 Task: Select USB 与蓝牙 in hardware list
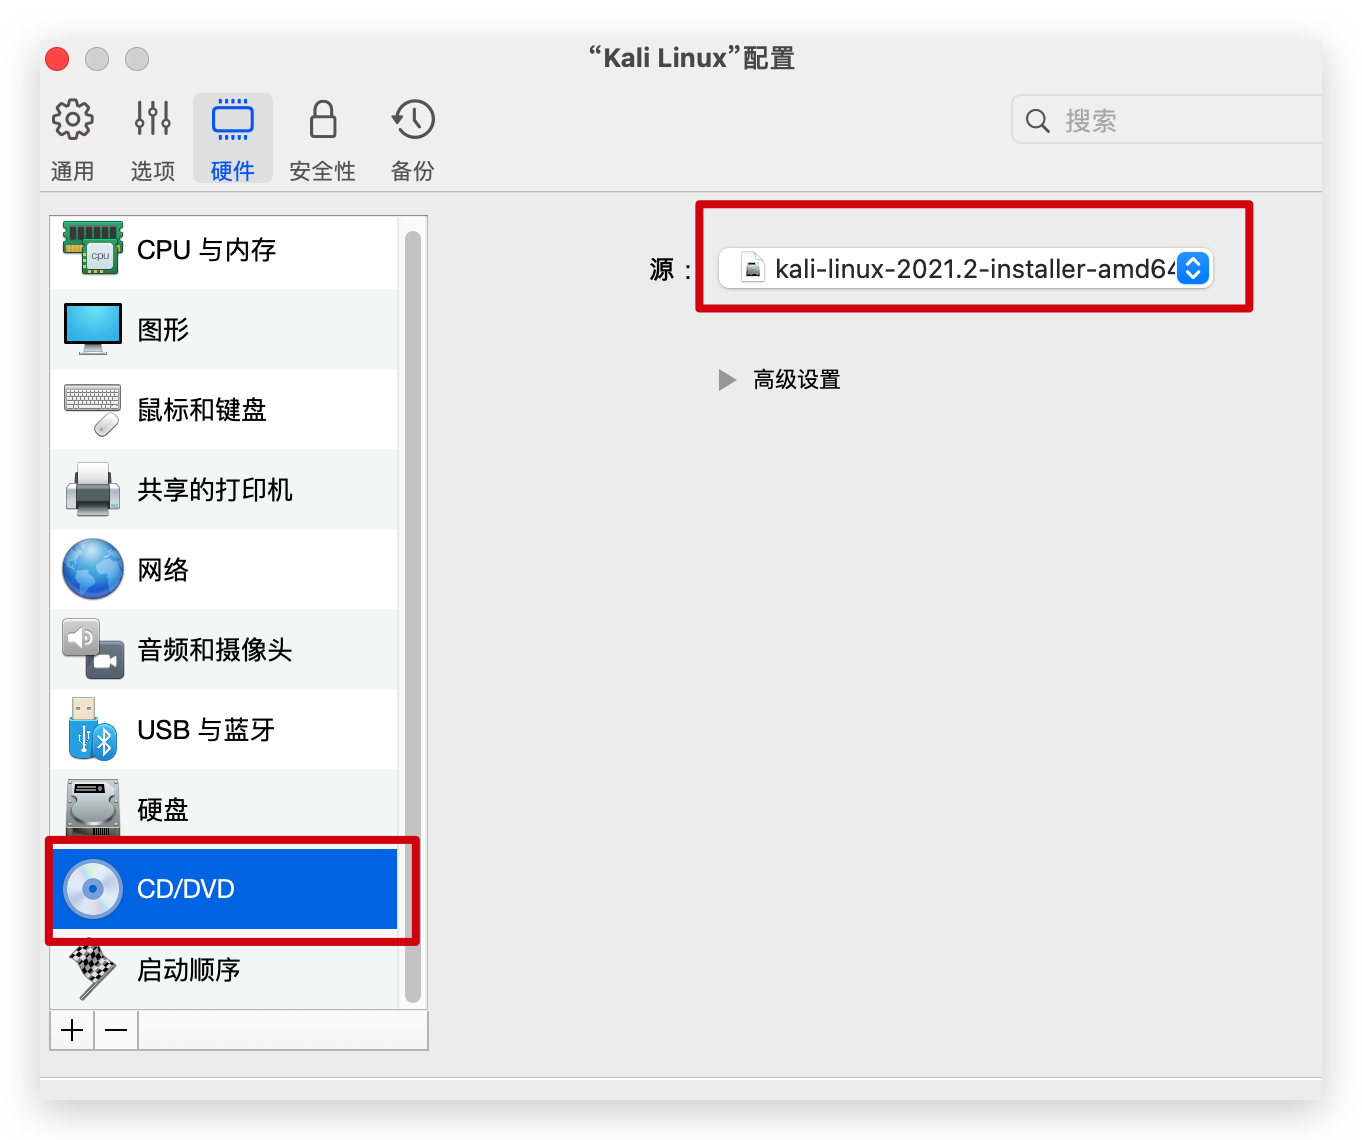pyautogui.click(x=224, y=729)
